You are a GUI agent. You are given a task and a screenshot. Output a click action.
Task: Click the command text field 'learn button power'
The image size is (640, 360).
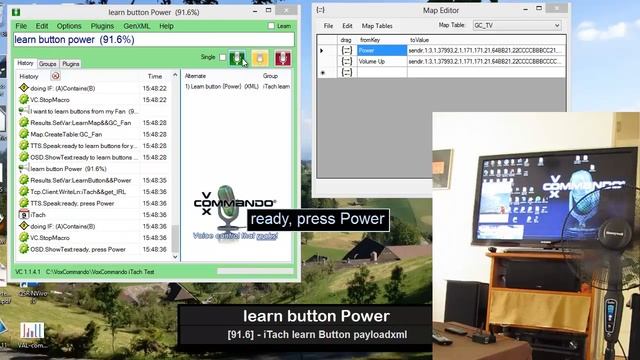point(153,40)
